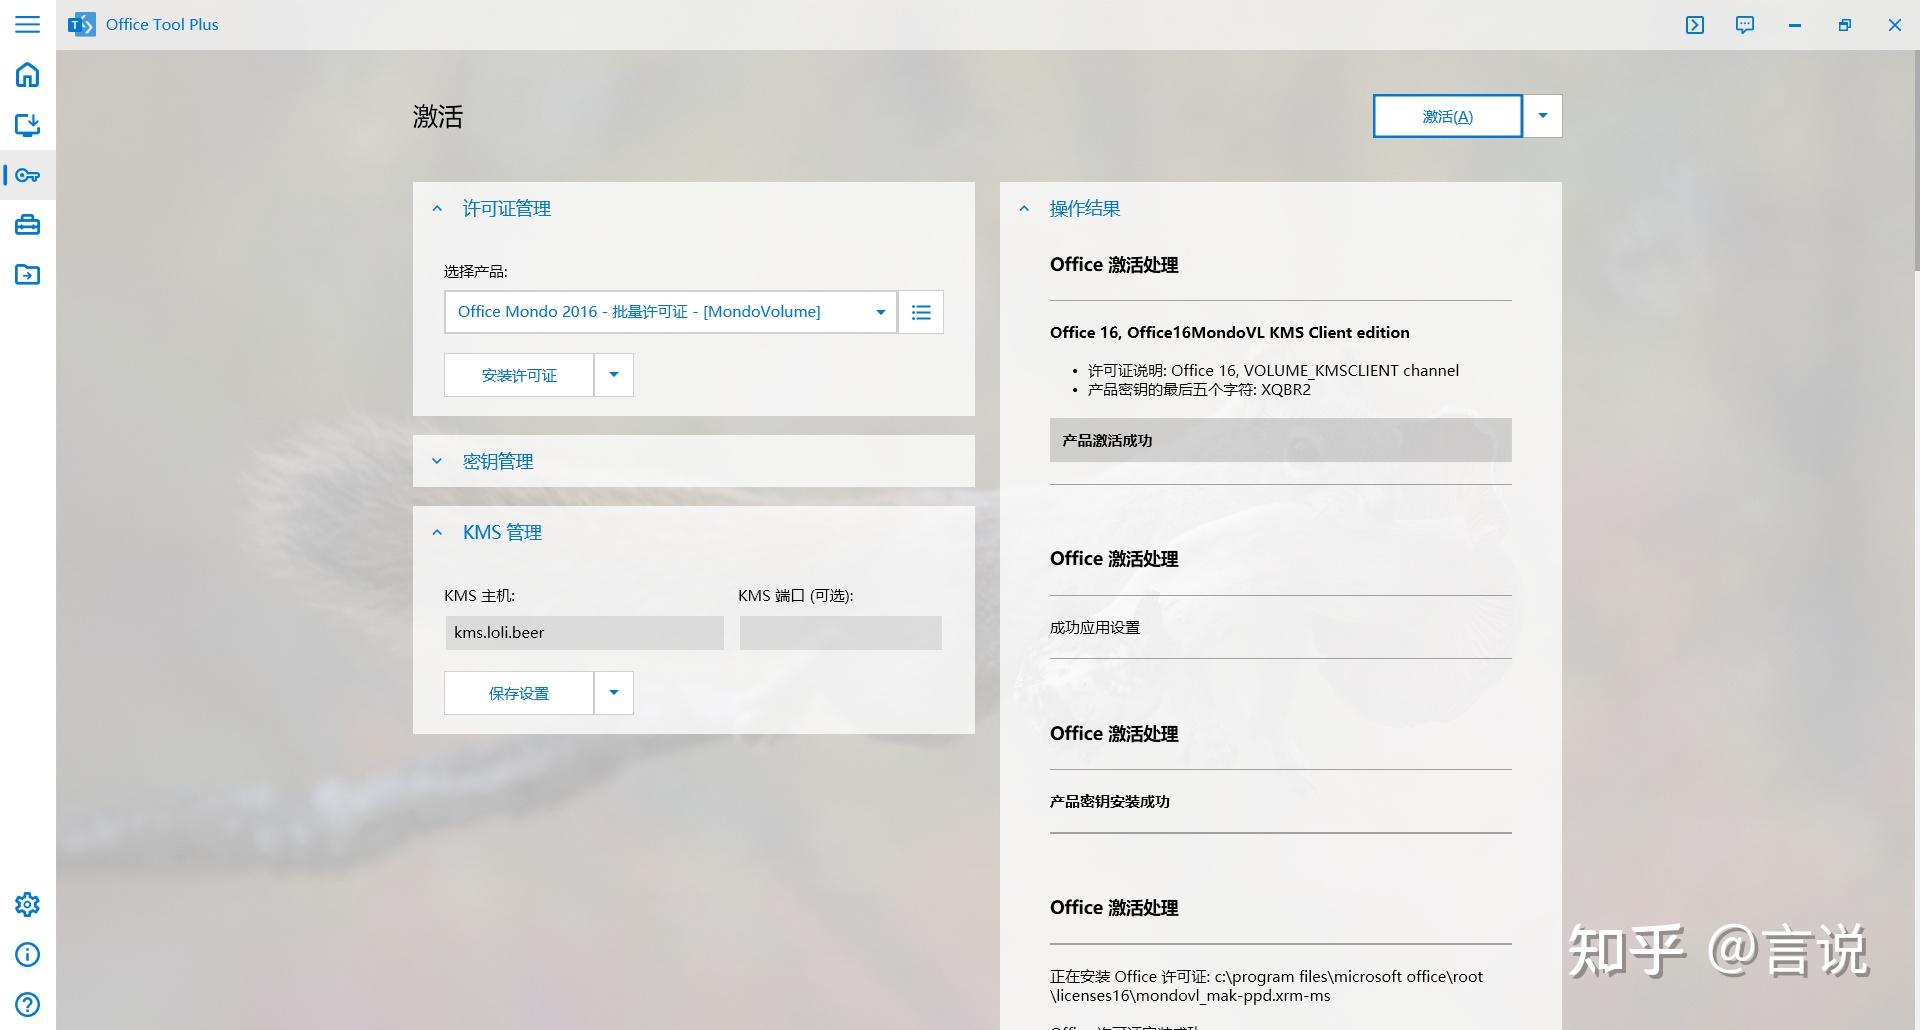The width and height of the screenshot is (1920, 1030).
Task: Click the KMS 主机 input field
Action: pos(584,632)
